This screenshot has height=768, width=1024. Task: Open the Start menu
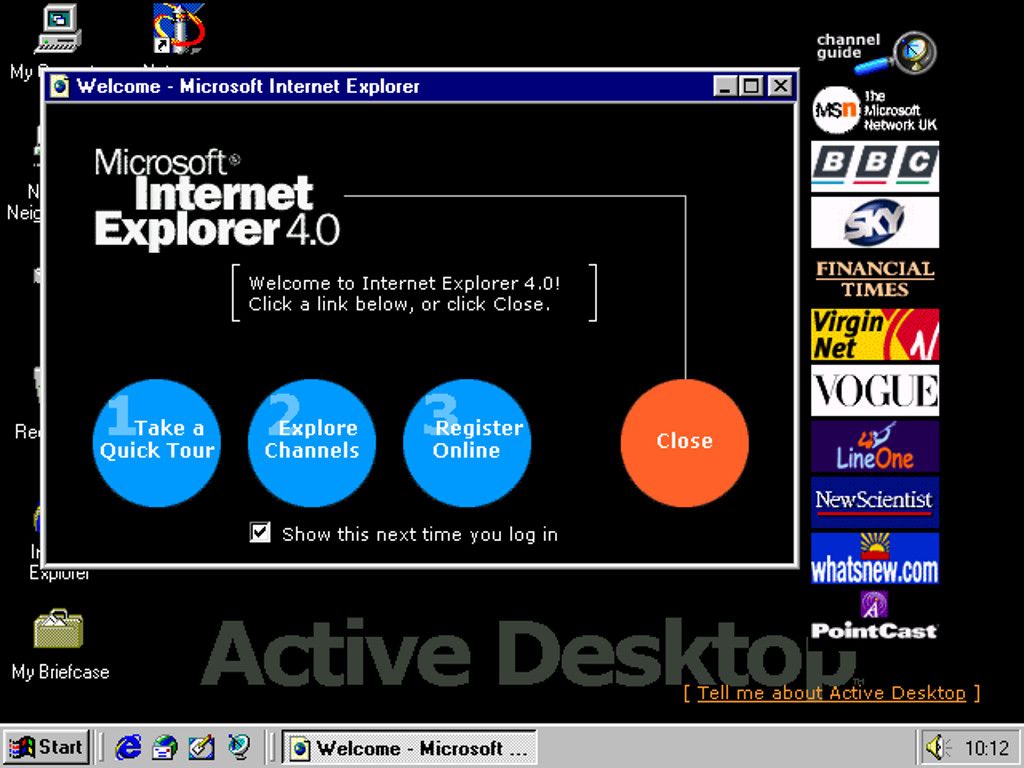pyautogui.click(x=46, y=747)
